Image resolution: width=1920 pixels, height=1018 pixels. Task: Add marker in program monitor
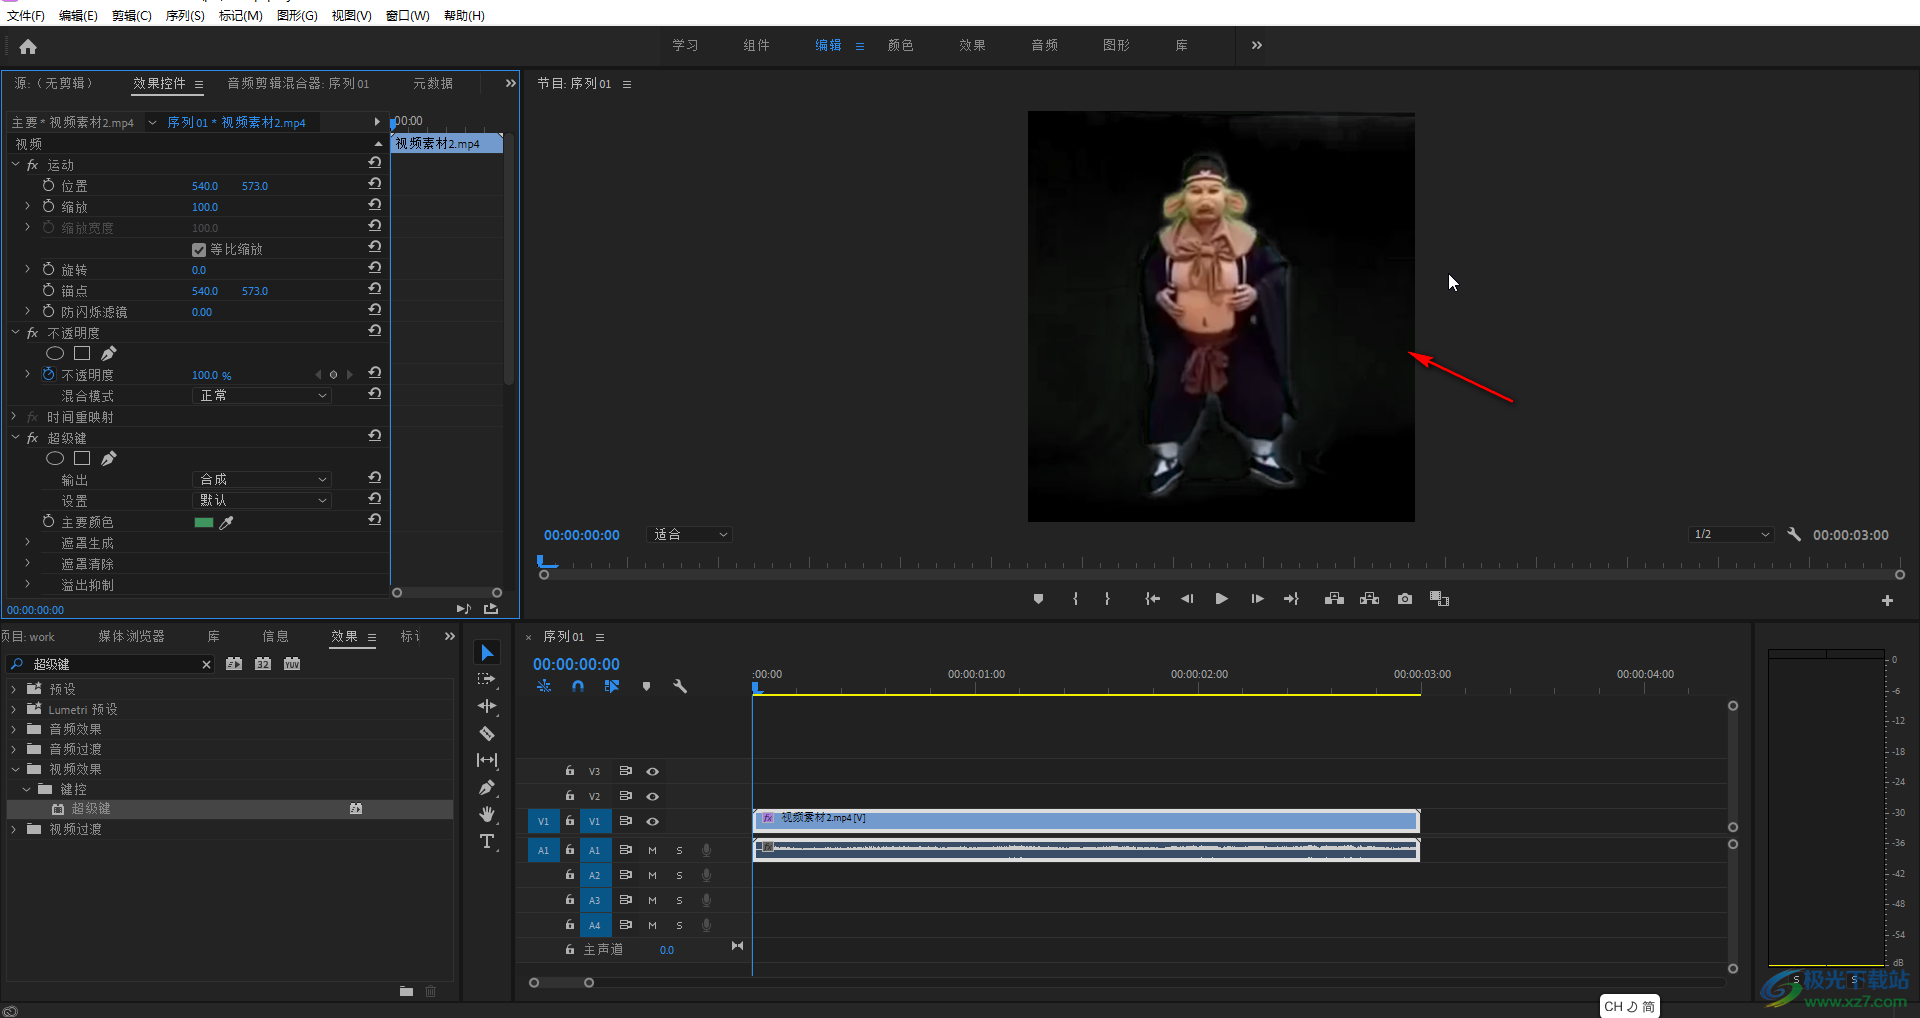pyautogui.click(x=1038, y=599)
